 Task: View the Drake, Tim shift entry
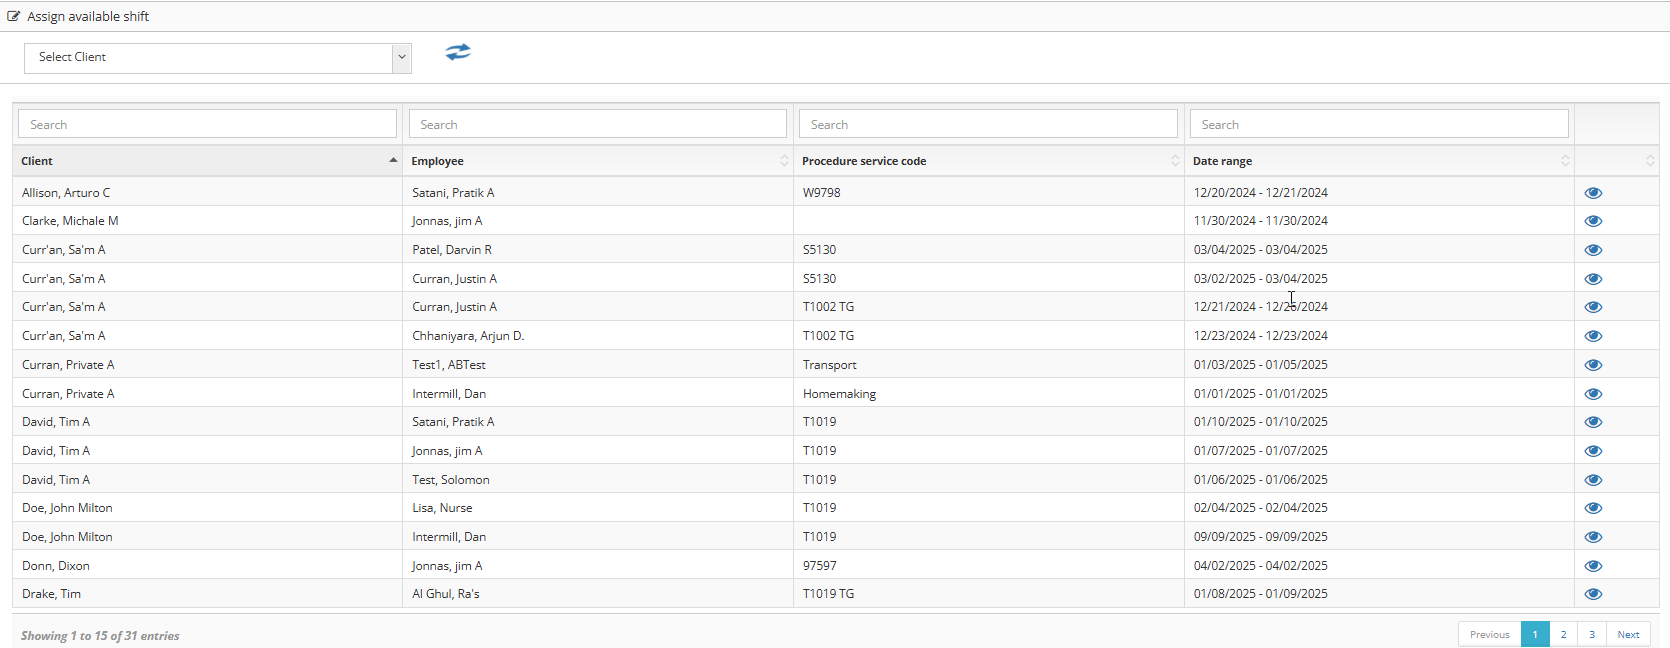point(1593,594)
